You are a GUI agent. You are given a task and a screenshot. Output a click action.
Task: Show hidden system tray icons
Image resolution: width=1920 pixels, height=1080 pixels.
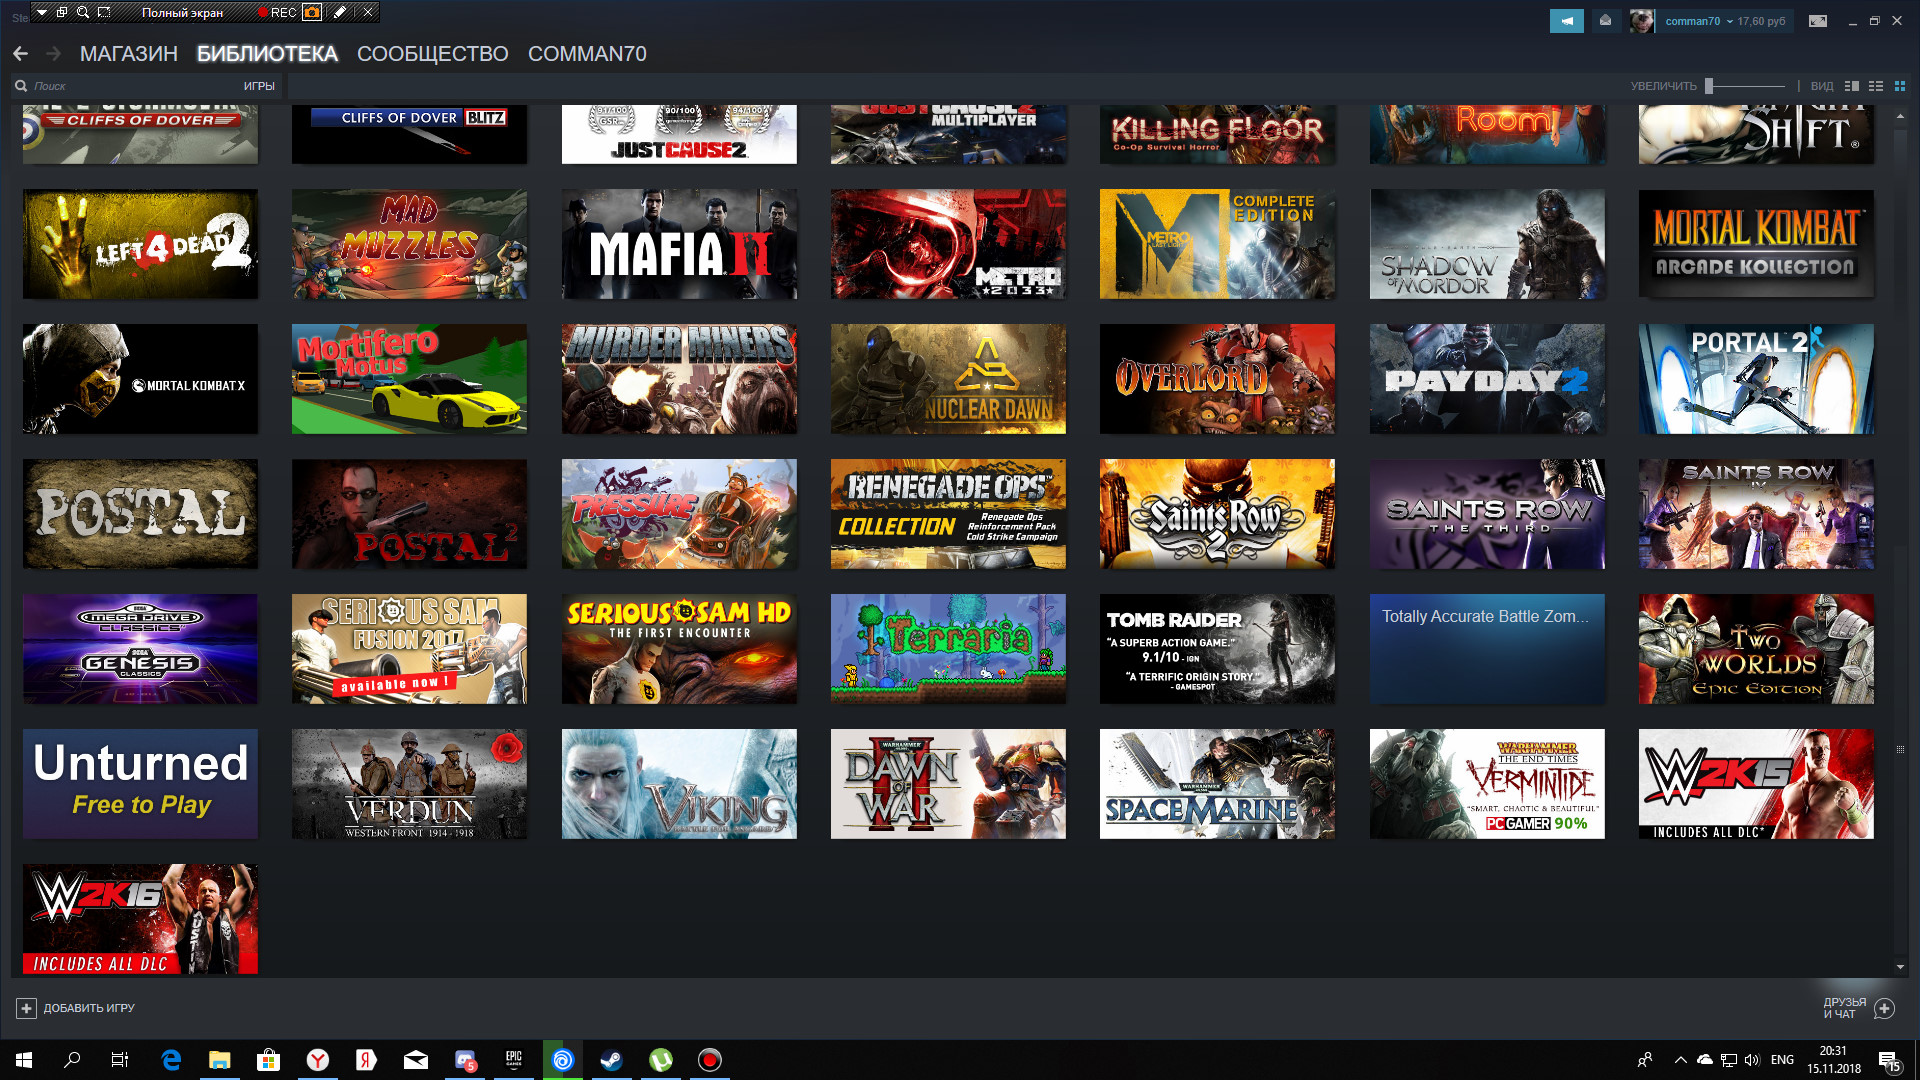pos(1680,1060)
